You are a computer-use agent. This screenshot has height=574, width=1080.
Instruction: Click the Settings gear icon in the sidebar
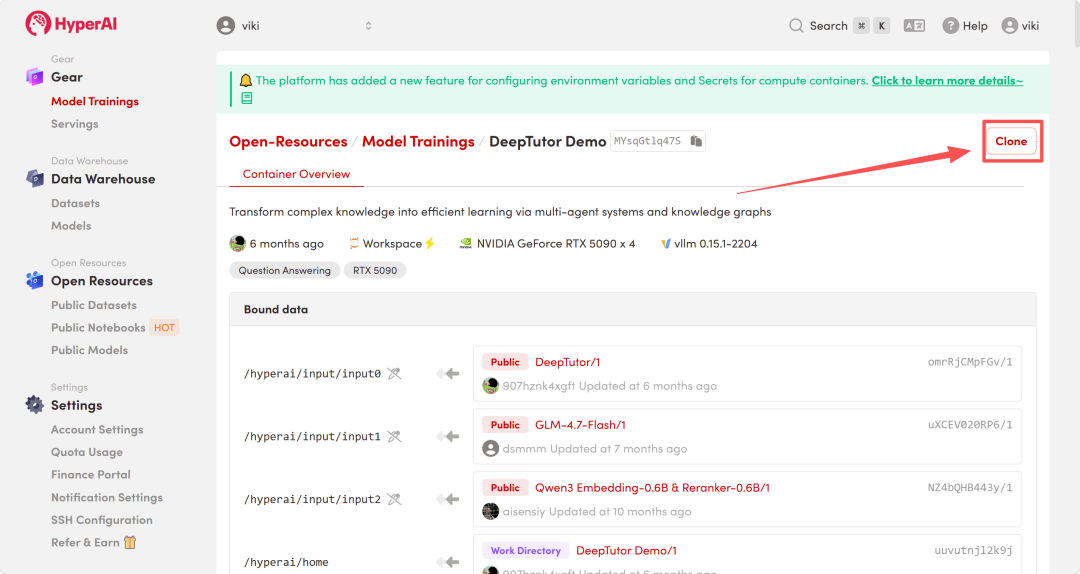34,404
